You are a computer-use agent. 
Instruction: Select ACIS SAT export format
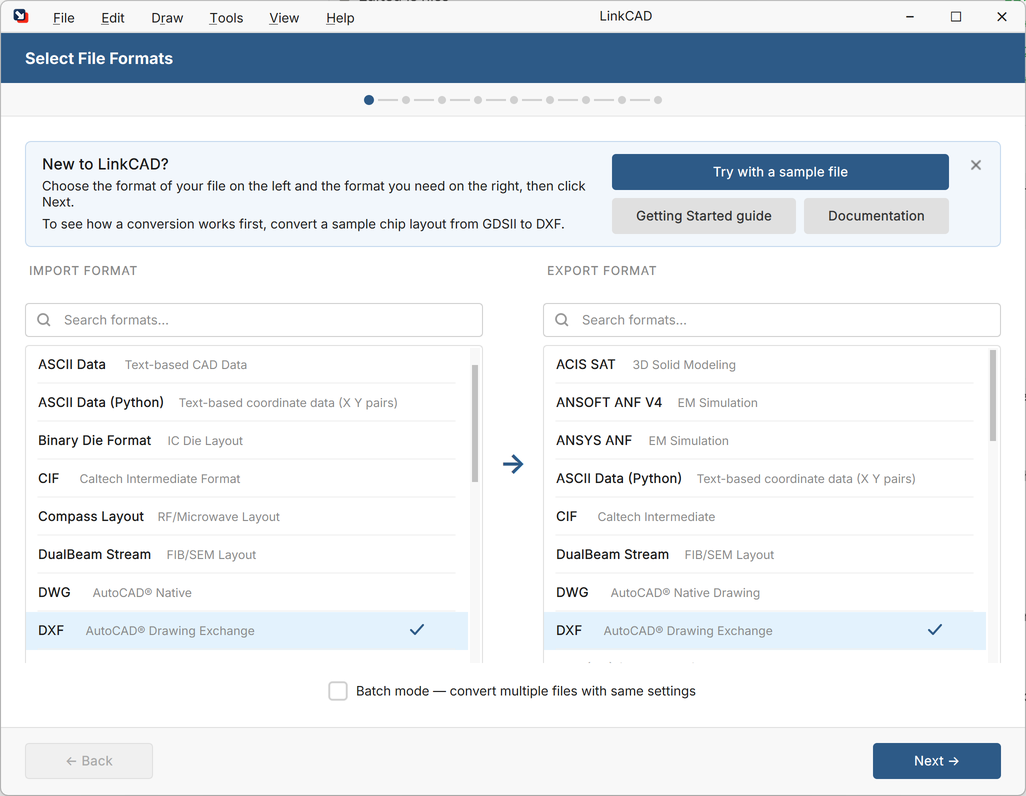coord(764,365)
